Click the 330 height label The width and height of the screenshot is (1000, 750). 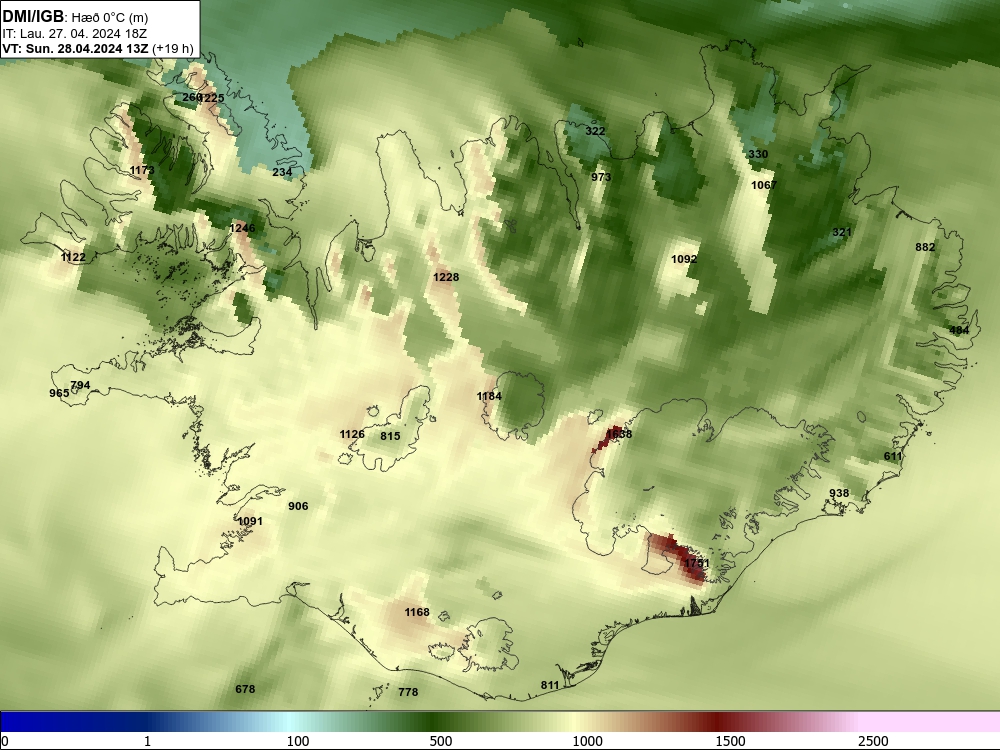point(758,154)
